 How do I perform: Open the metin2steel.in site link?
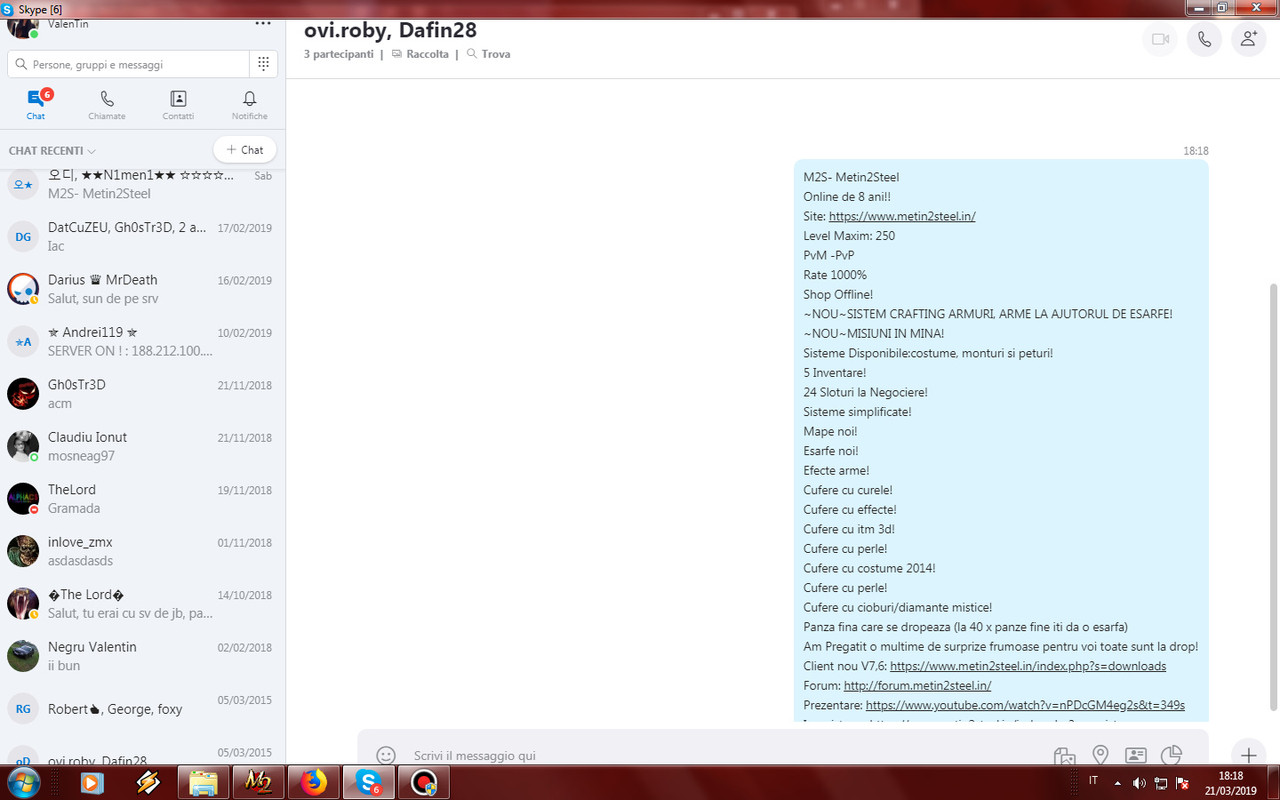pyautogui.click(x=902, y=216)
